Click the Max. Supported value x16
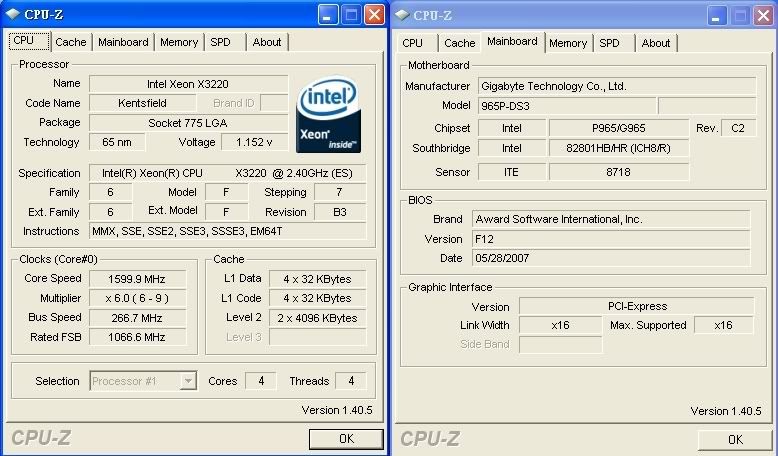This screenshot has width=778, height=456. pyautogui.click(x=723, y=326)
